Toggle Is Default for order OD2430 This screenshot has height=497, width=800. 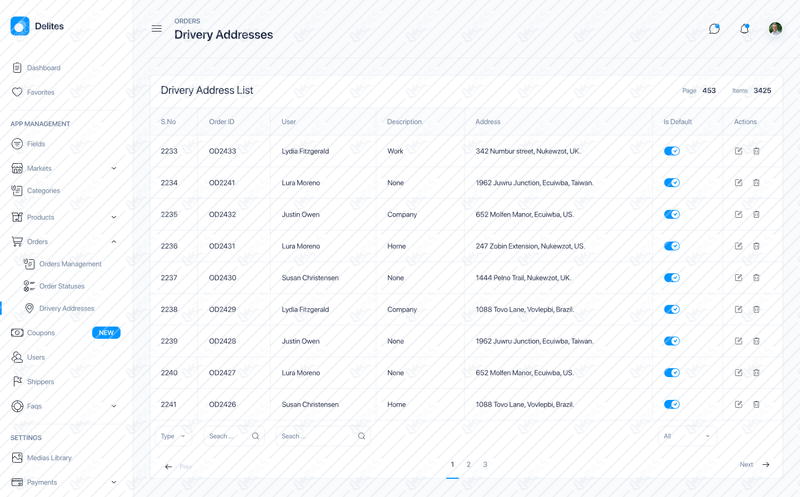671,278
